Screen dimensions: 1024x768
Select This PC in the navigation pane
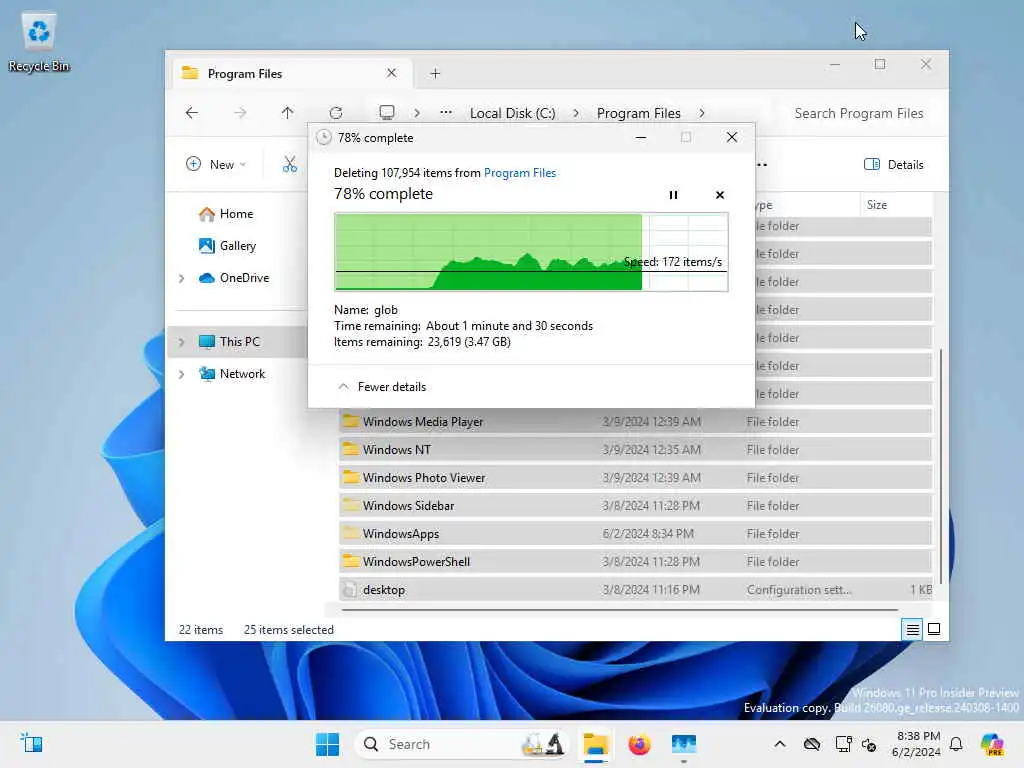(229, 342)
